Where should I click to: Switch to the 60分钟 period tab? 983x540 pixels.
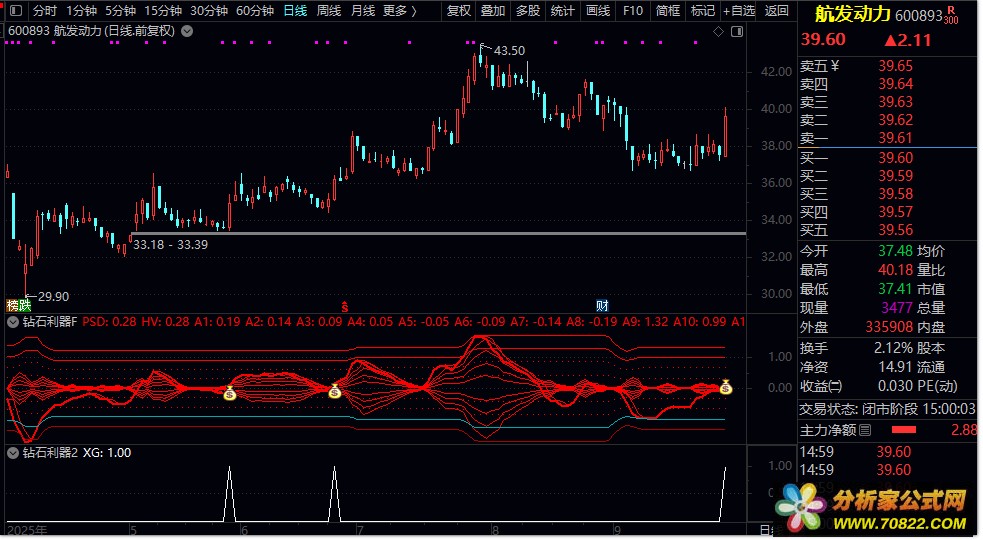click(255, 11)
